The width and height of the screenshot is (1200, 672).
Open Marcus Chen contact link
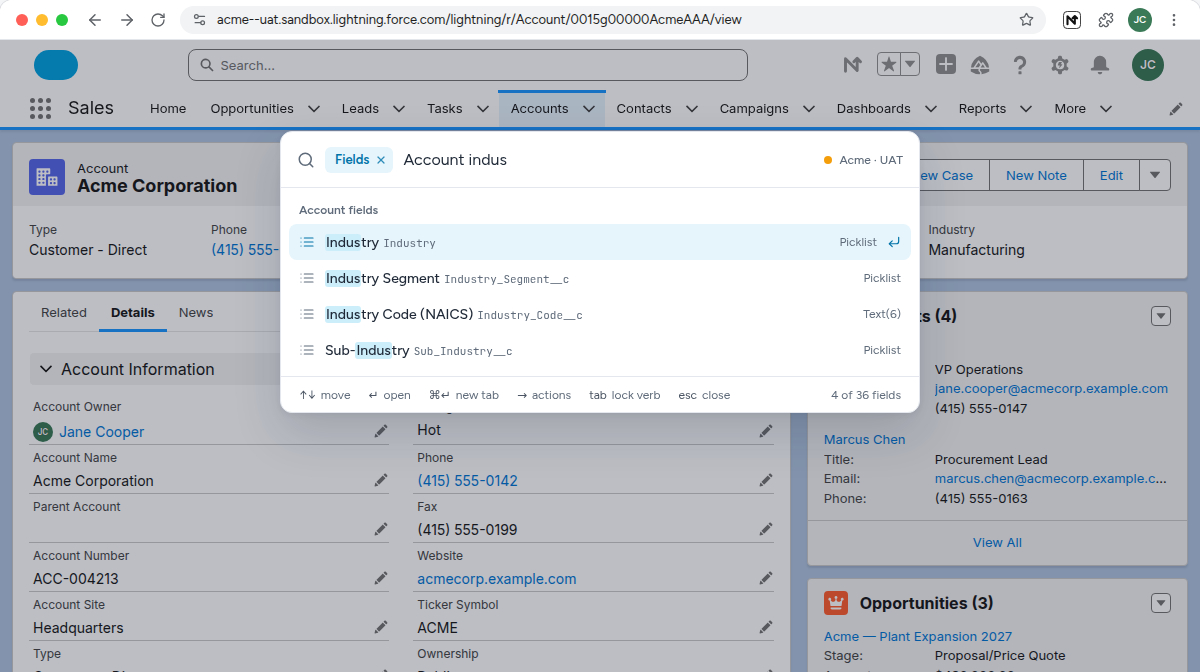click(865, 439)
